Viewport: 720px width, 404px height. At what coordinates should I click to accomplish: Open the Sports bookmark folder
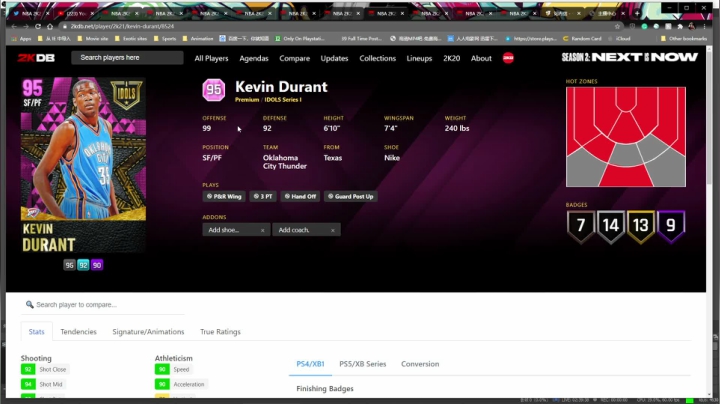[165, 39]
